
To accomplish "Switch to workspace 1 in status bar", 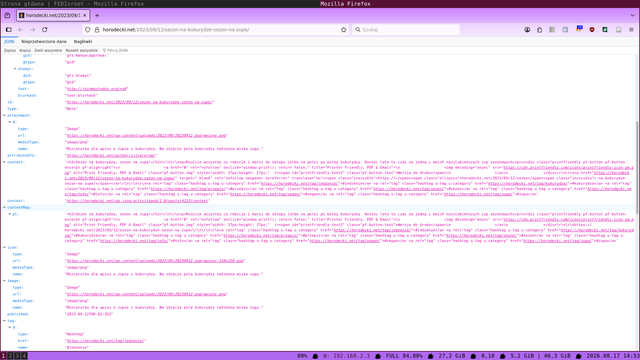I will 3,356.
